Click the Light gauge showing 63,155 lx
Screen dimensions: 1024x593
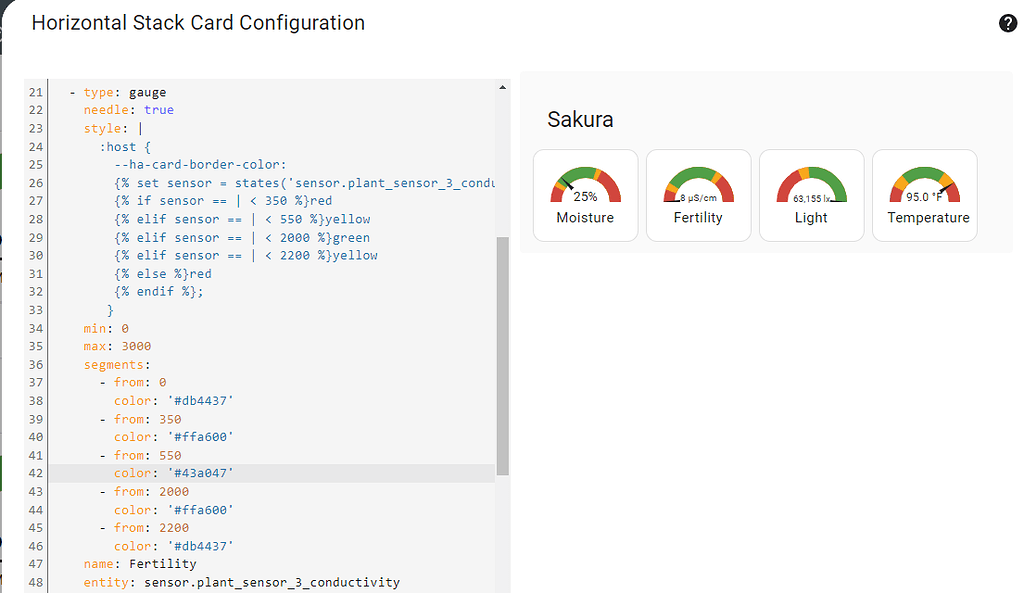click(811, 195)
